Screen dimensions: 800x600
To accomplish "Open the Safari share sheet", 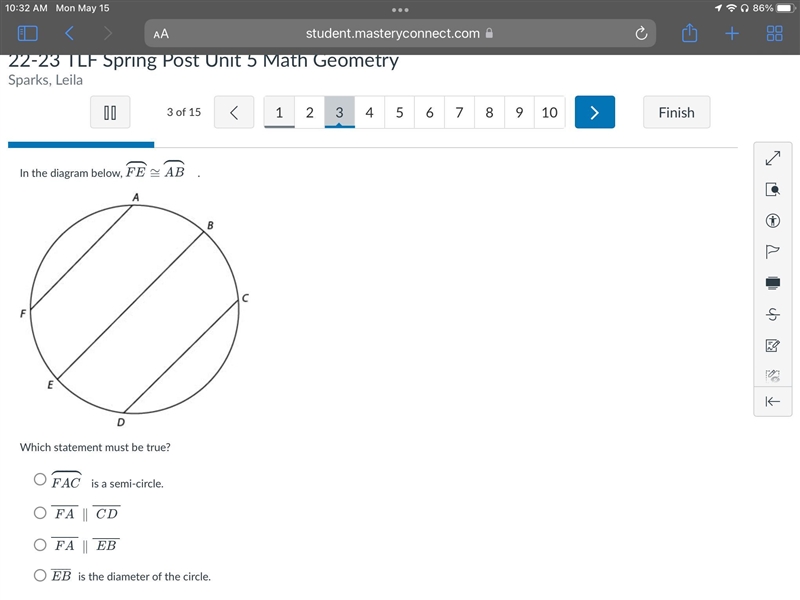I will tap(689, 33).
